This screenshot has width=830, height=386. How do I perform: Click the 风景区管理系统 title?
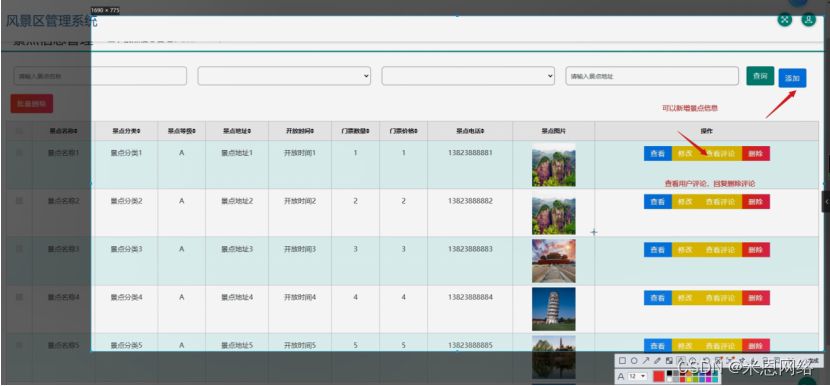[51, 22]
